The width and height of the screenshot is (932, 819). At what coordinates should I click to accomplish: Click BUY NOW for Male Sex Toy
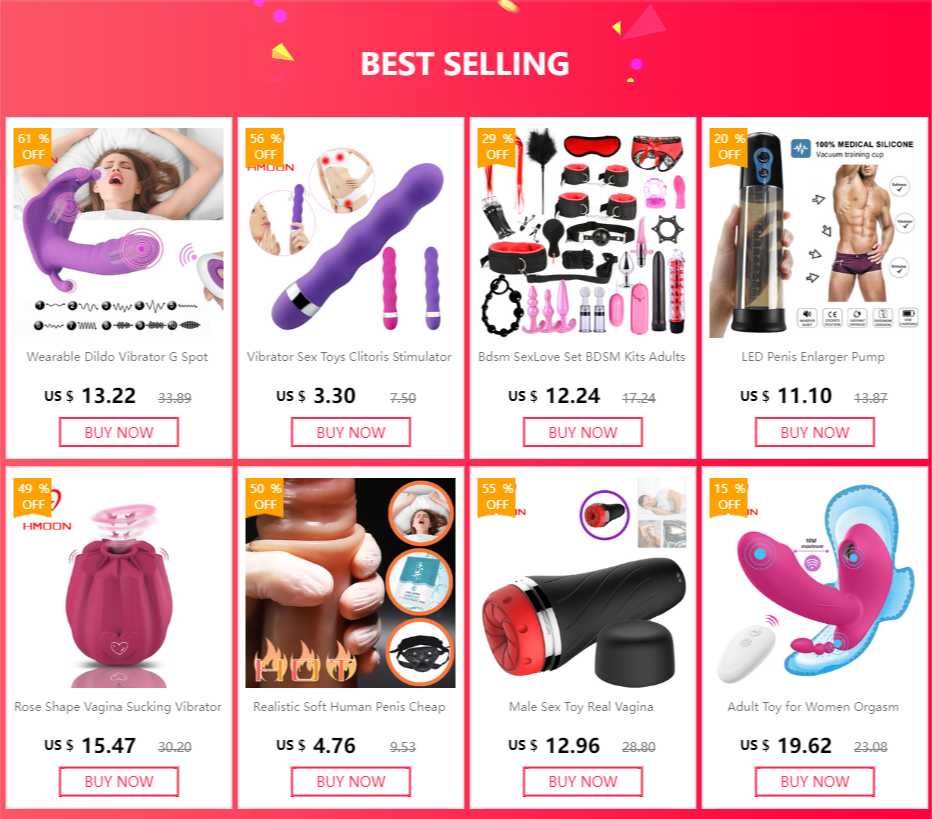click(x=582, y=782)
